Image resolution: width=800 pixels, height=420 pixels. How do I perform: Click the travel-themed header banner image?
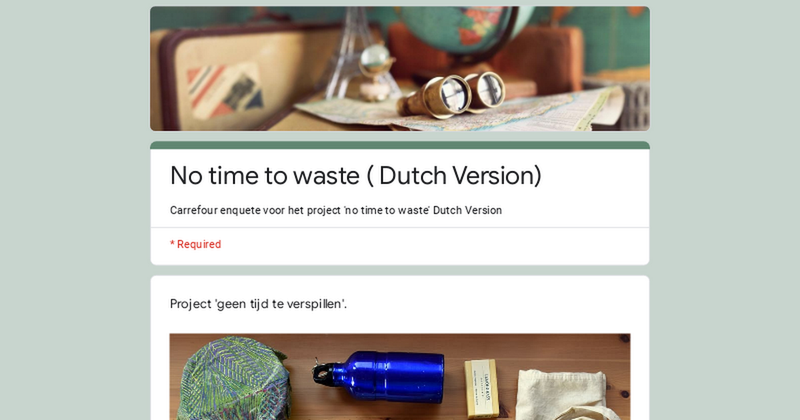399,68
